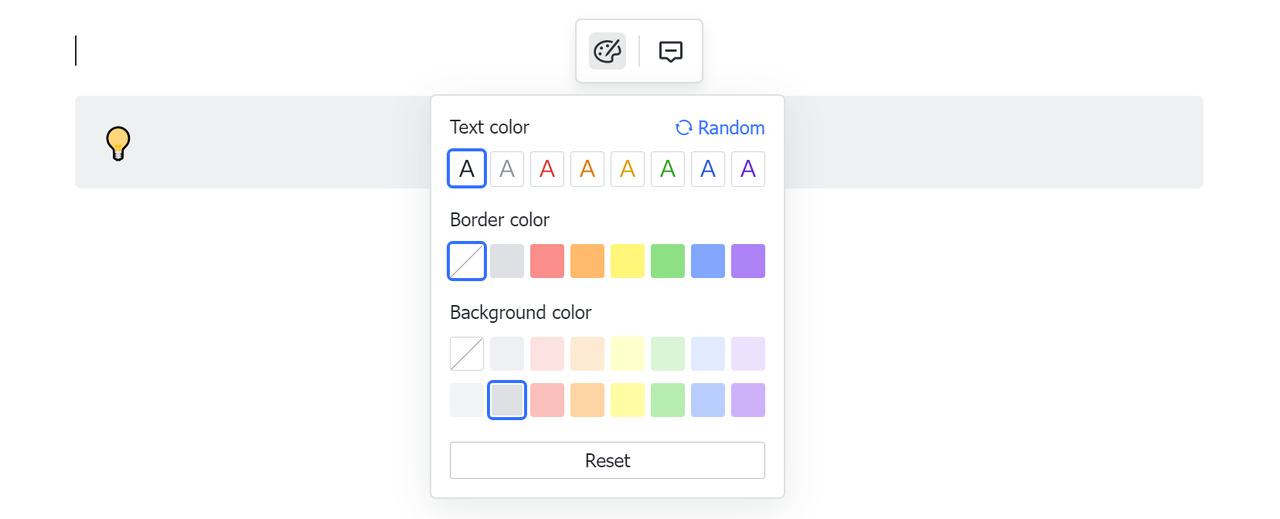Select the red border color swatch
Viewport: 1280px width, 519px height.
[x=547, y=261]
